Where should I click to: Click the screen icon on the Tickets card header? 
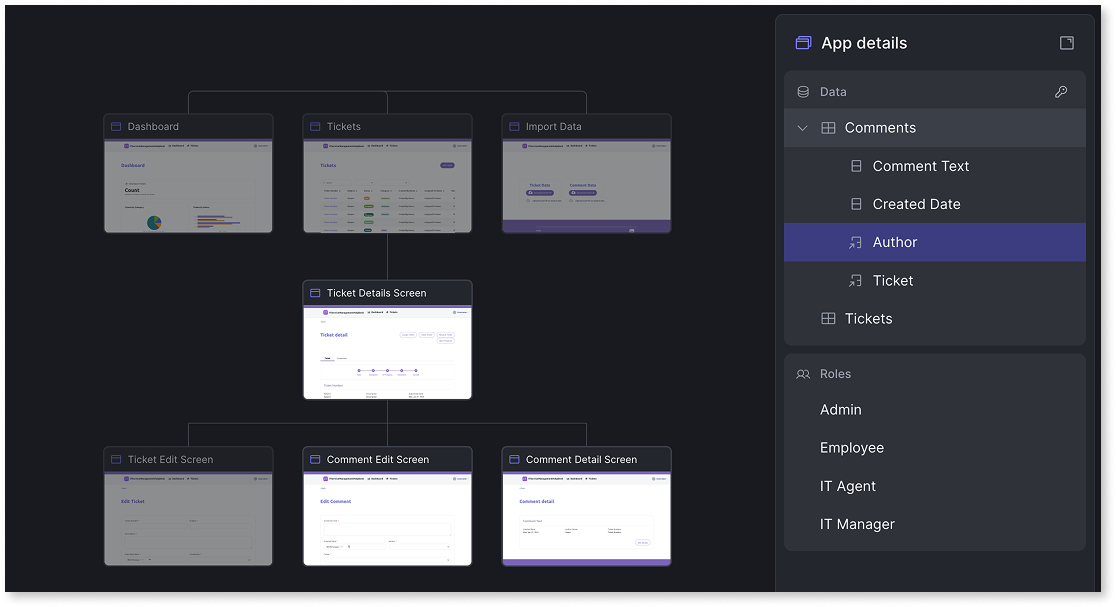tap(315, 127)
